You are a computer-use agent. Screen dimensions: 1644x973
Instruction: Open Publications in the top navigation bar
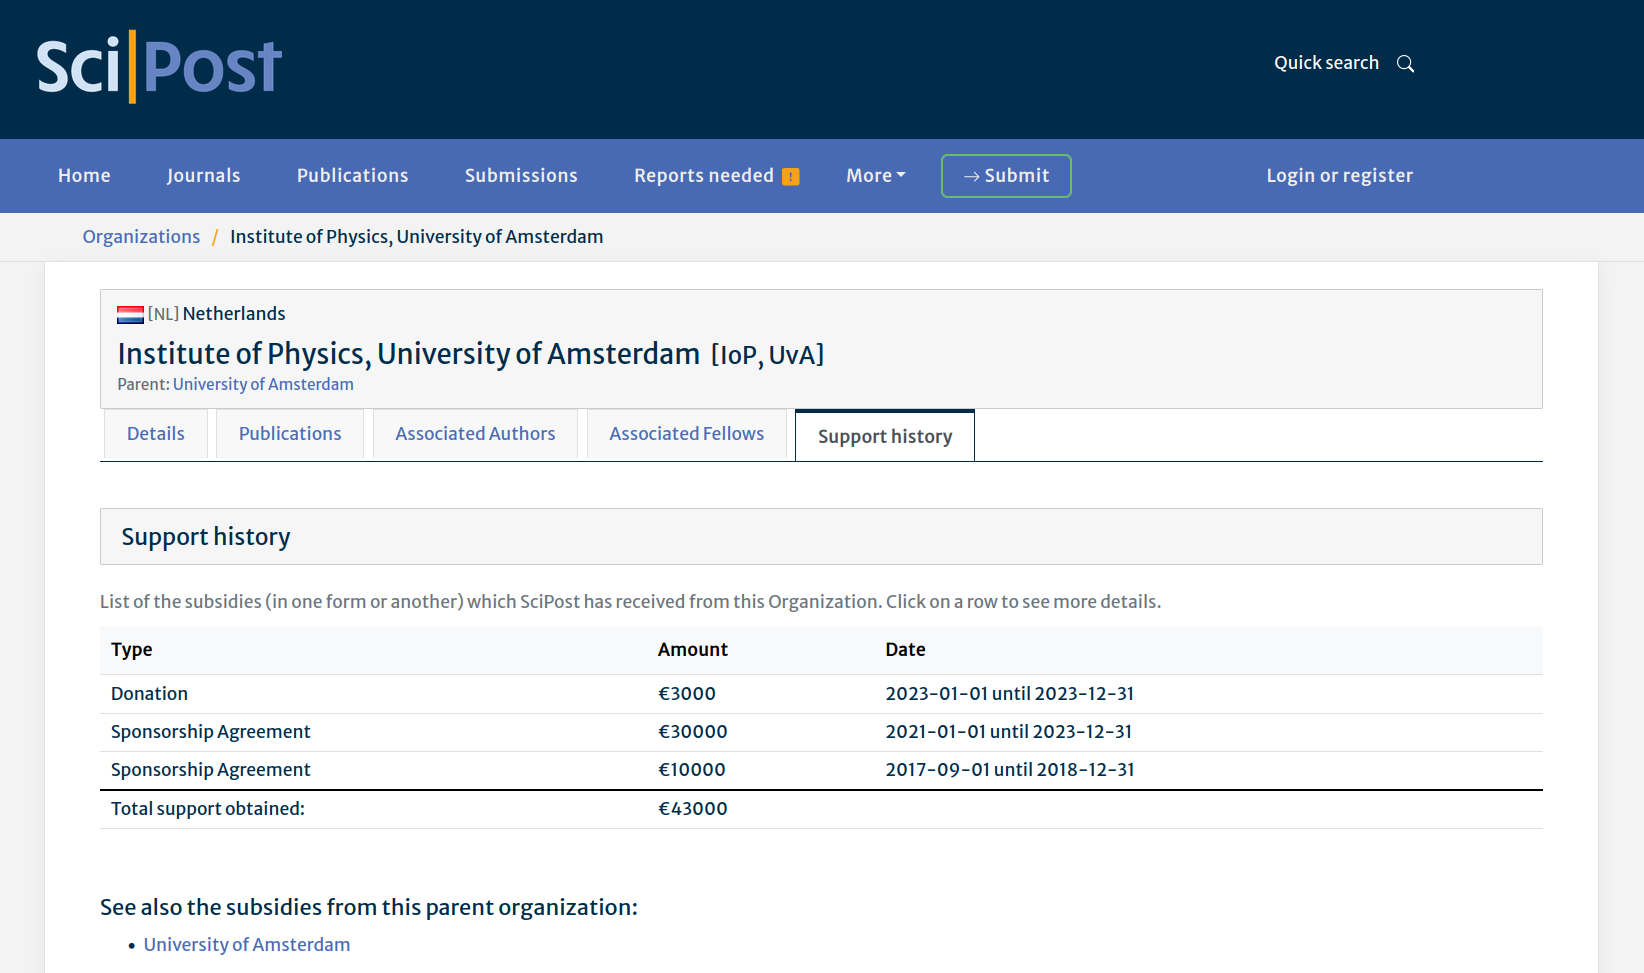[352, 176]
